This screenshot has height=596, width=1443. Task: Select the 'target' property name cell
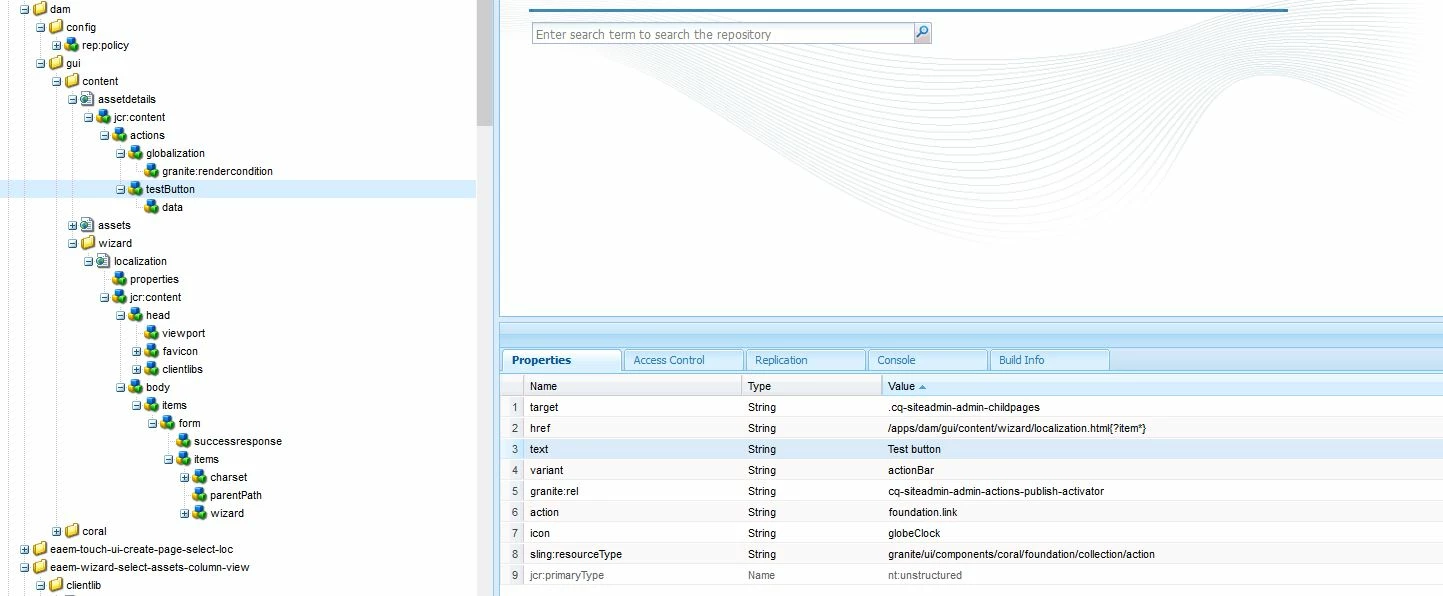pos(633,407)
